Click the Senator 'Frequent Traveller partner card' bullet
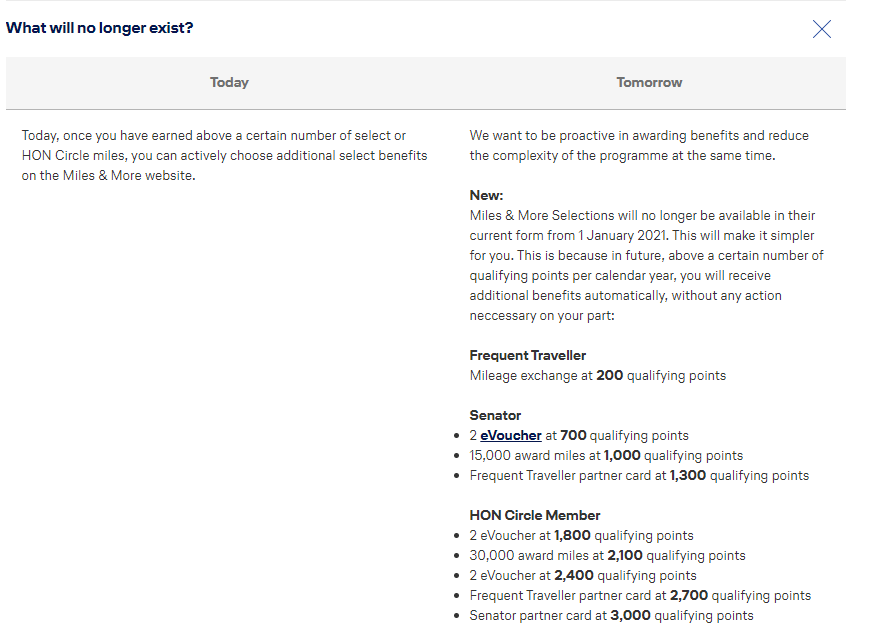The height and width of the screenshot is (633, 879). [639, 475]
